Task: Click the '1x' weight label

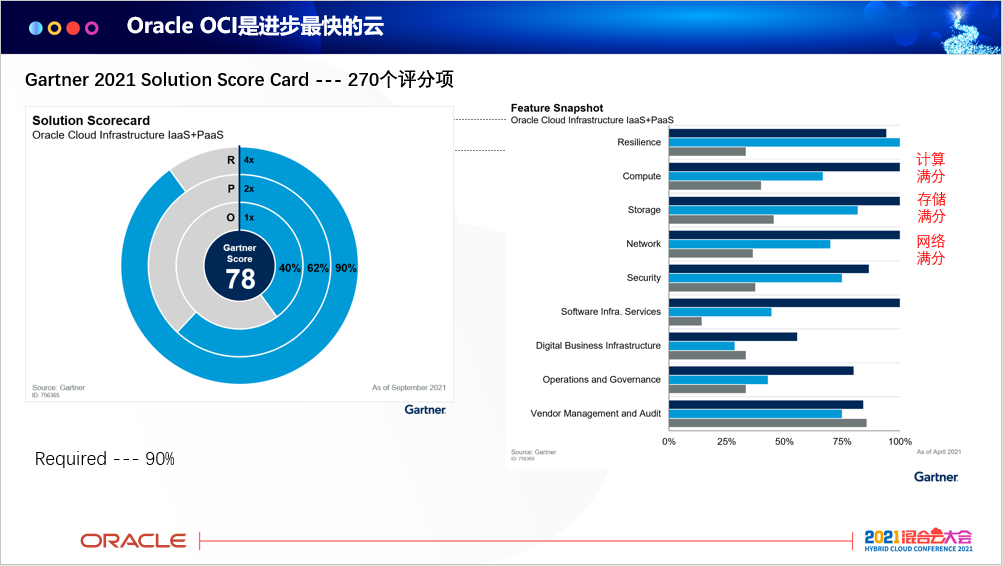Action: (249, 217)
